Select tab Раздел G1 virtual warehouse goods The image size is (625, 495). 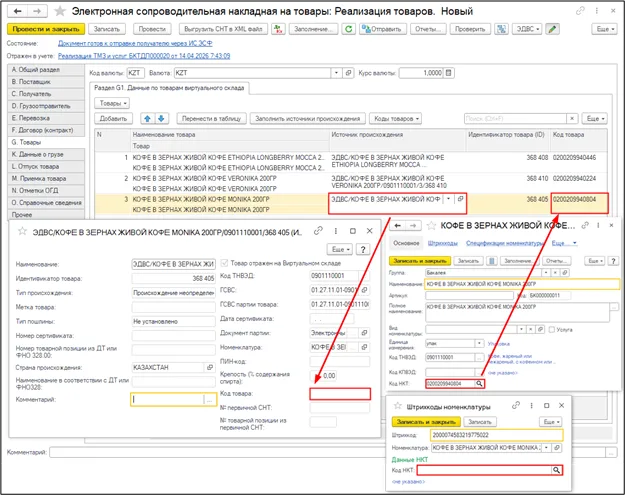pos(169,88)
